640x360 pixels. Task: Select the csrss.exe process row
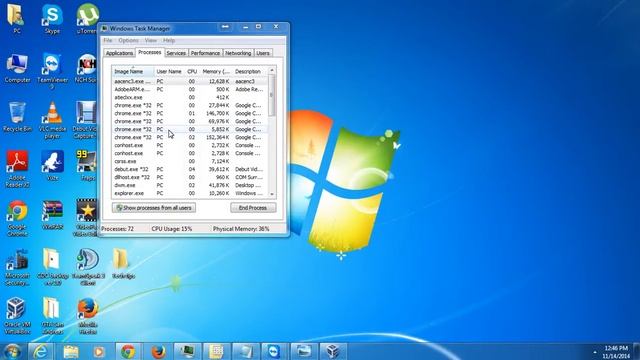190,161
